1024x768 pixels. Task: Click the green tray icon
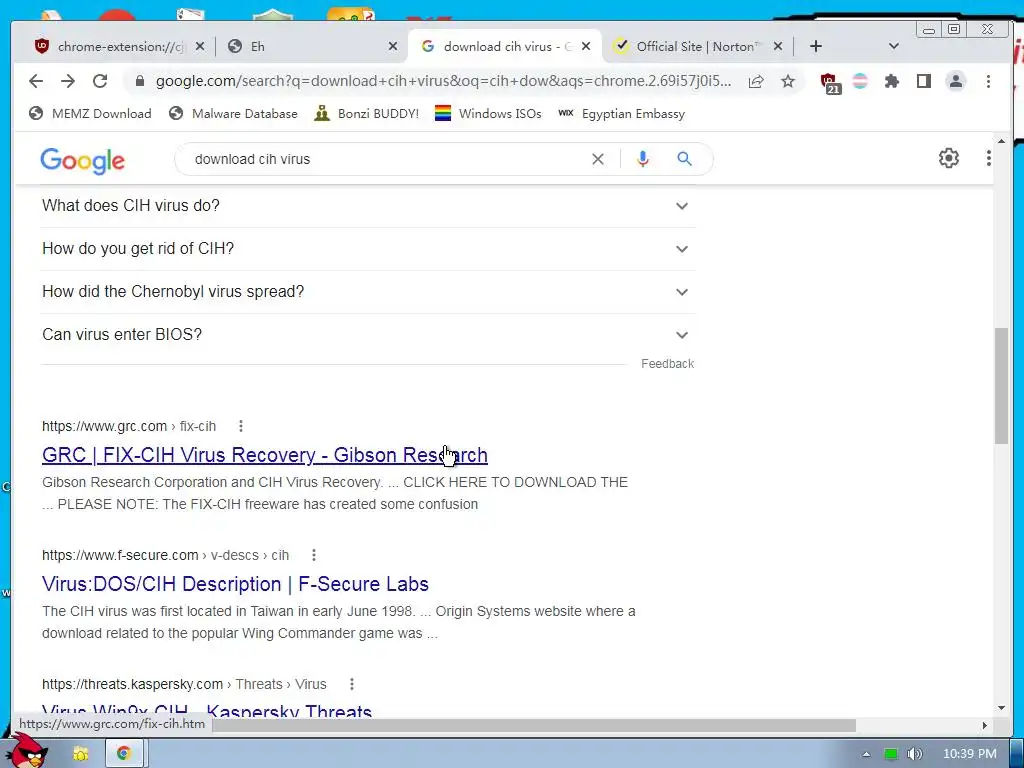[890, 754]
